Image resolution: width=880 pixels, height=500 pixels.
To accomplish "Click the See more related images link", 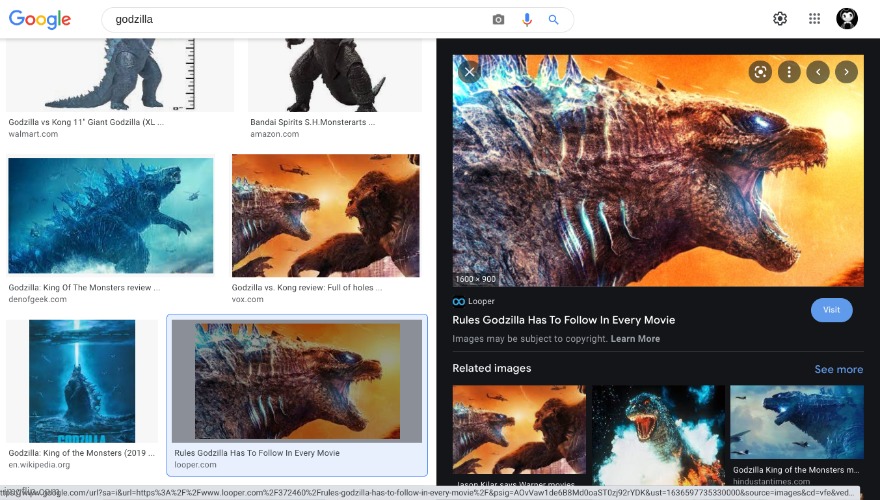I will 838,369.
